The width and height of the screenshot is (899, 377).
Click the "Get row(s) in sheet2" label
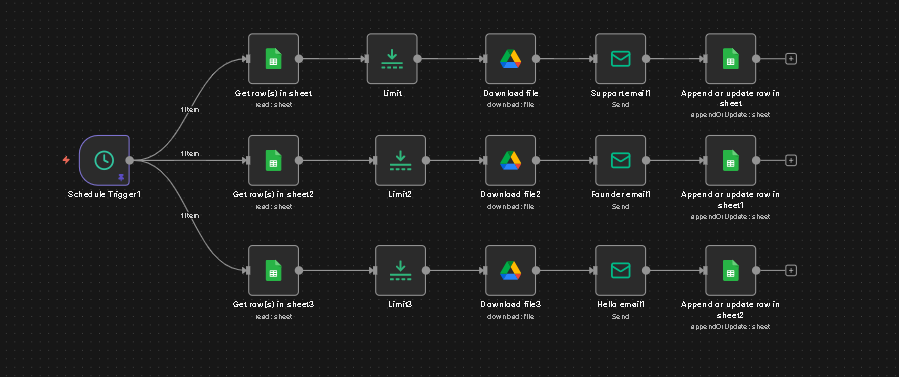tap(273, 194)
